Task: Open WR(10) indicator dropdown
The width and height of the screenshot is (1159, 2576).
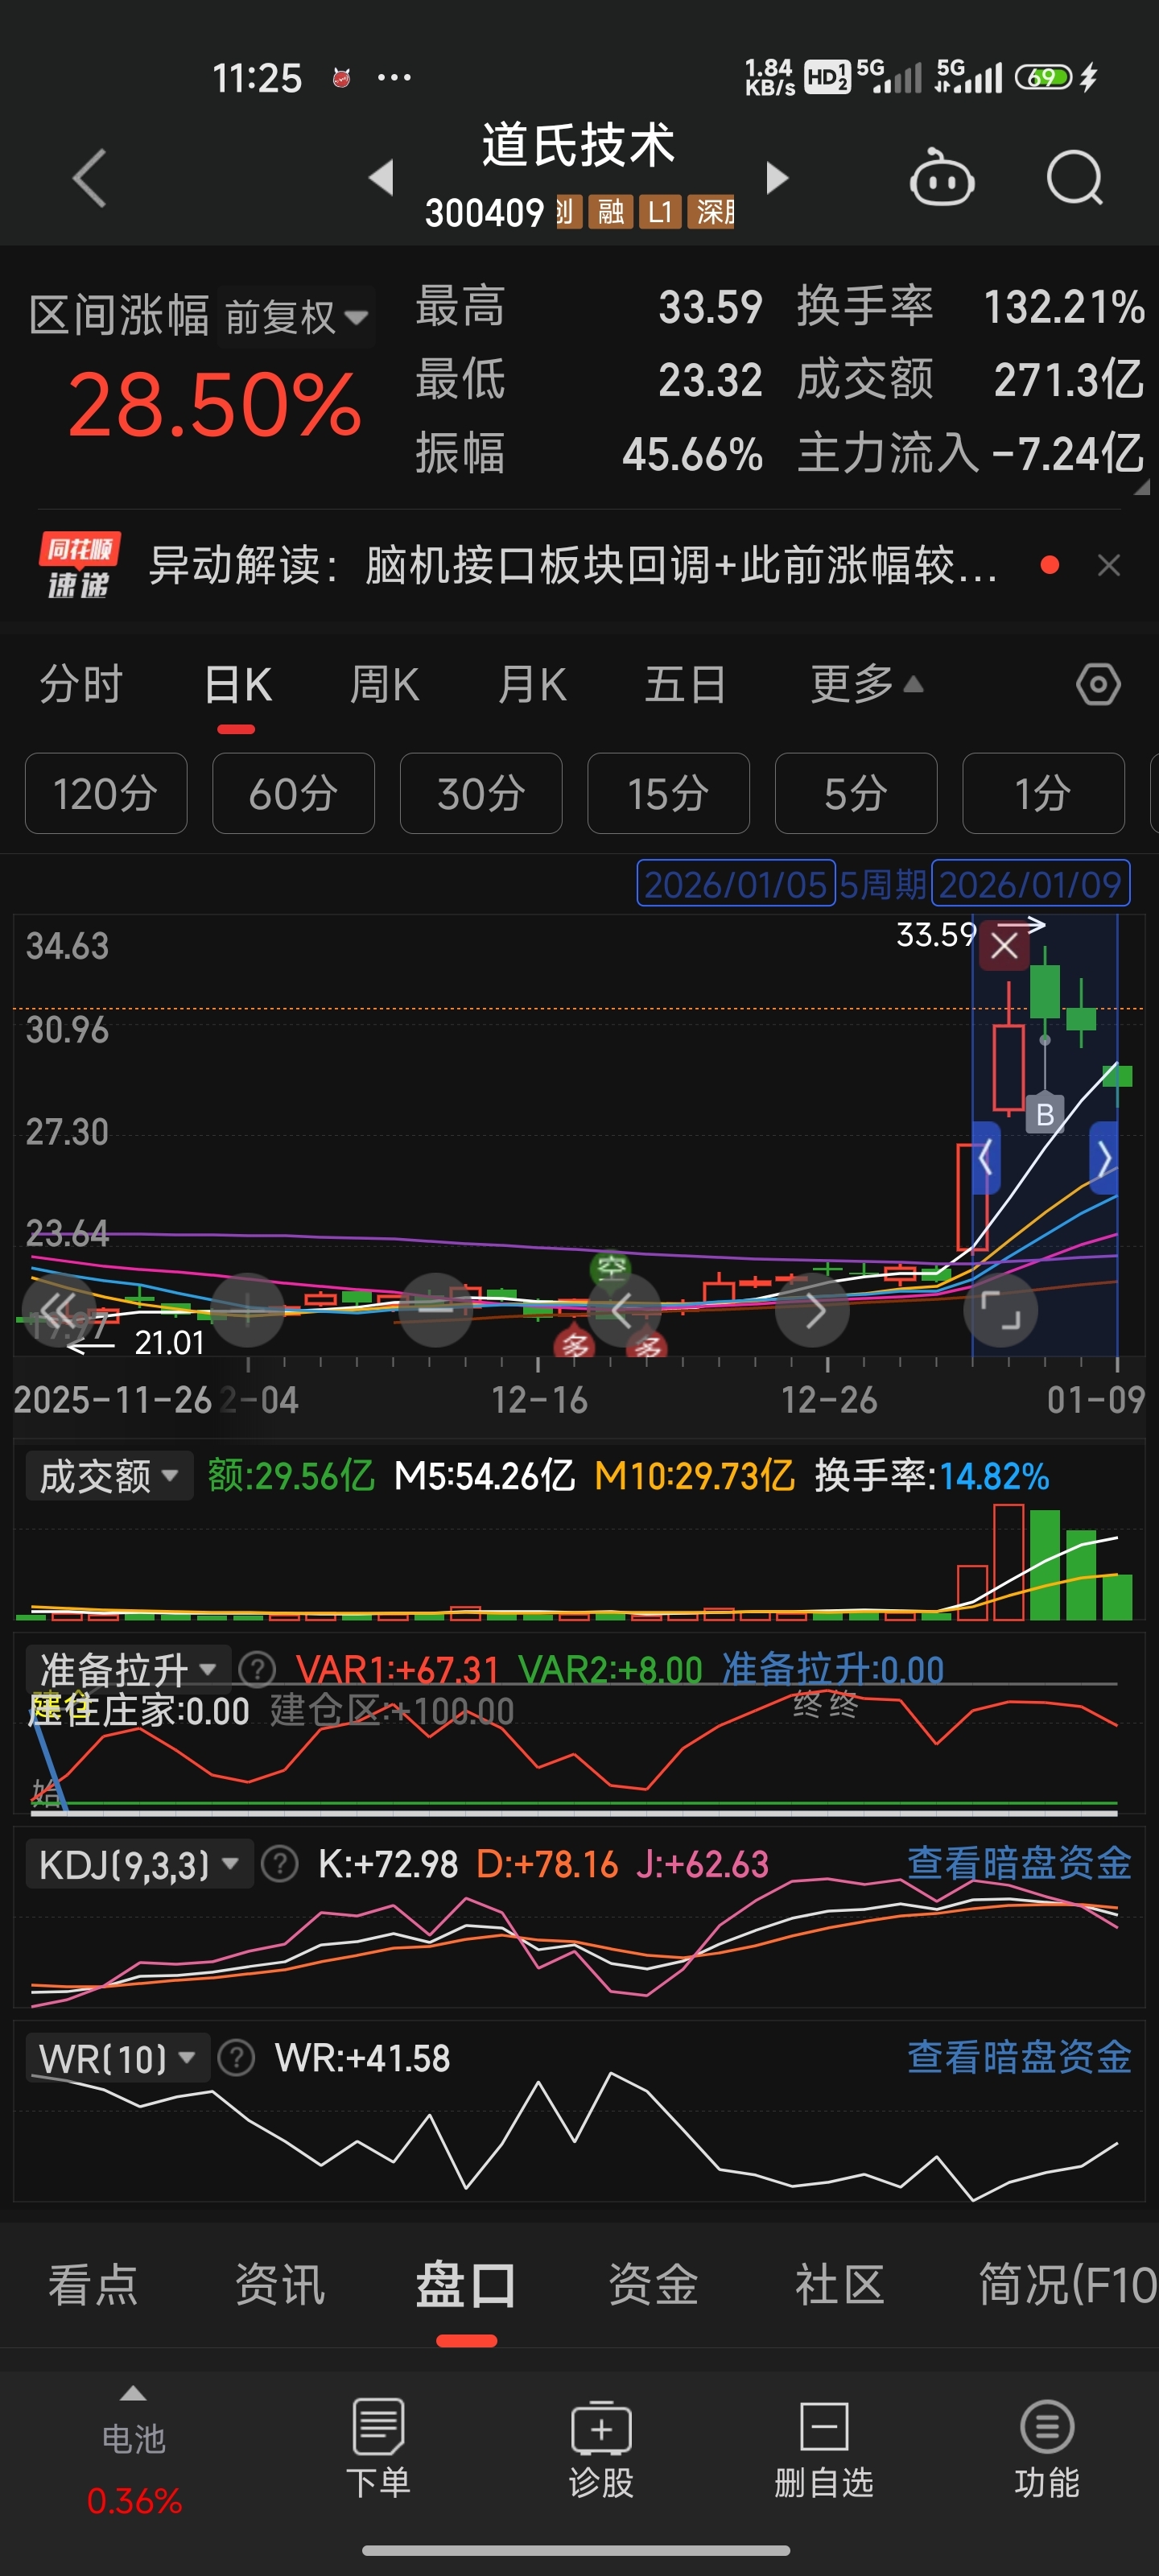Action: (117, 2058)
